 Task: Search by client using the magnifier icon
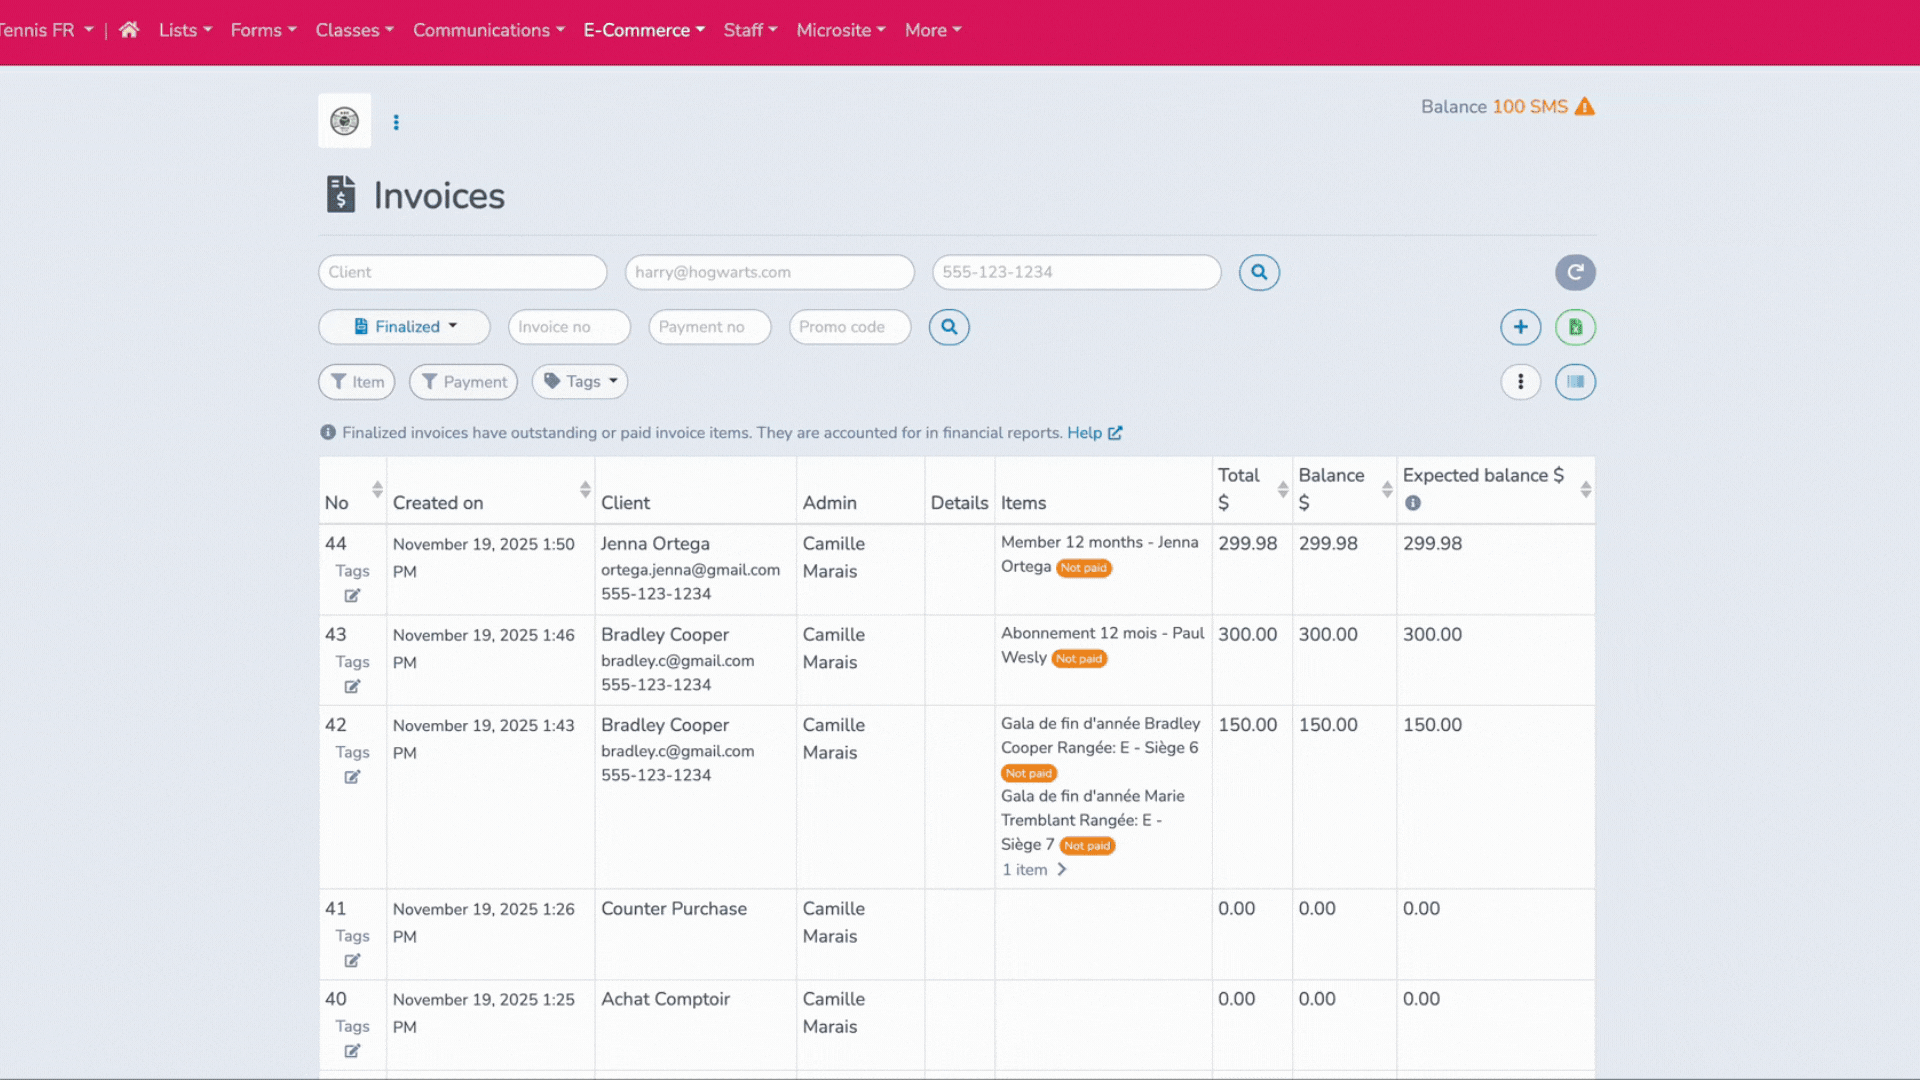click(1258, 272)
